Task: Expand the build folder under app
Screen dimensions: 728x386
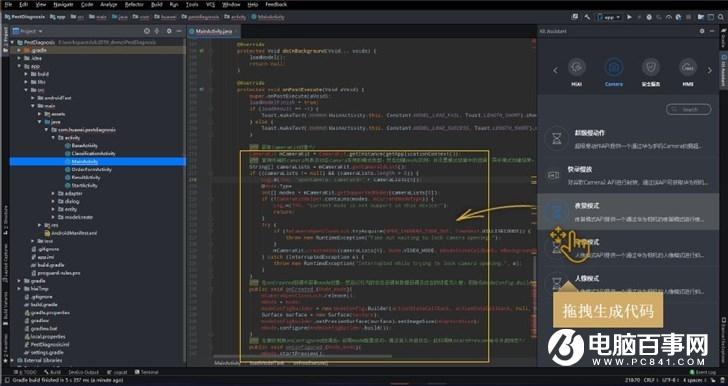Action: click(26, 74)
